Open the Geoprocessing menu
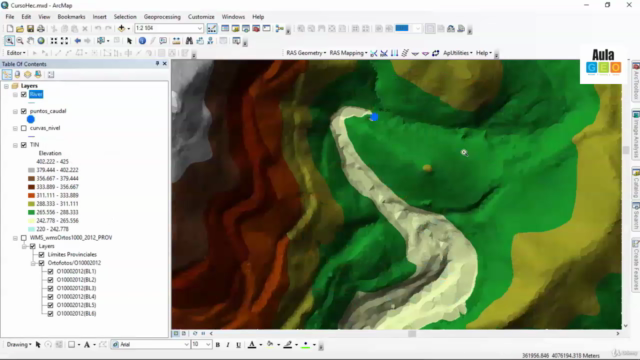Screen dimensions: 640x360 point(162,17)
